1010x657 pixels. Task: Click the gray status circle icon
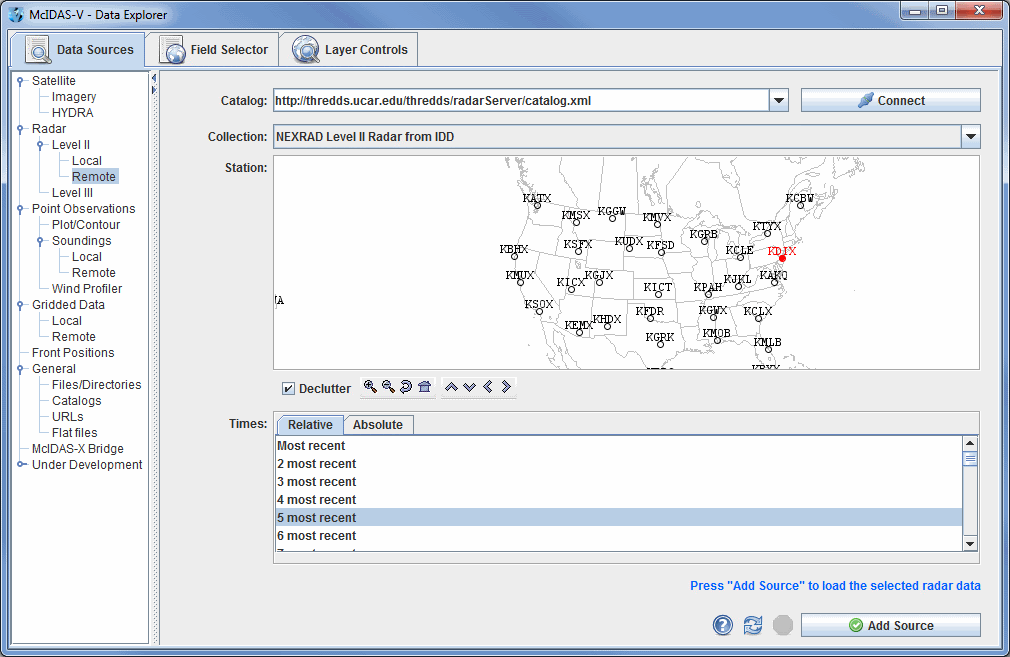[x=783, y=625]
